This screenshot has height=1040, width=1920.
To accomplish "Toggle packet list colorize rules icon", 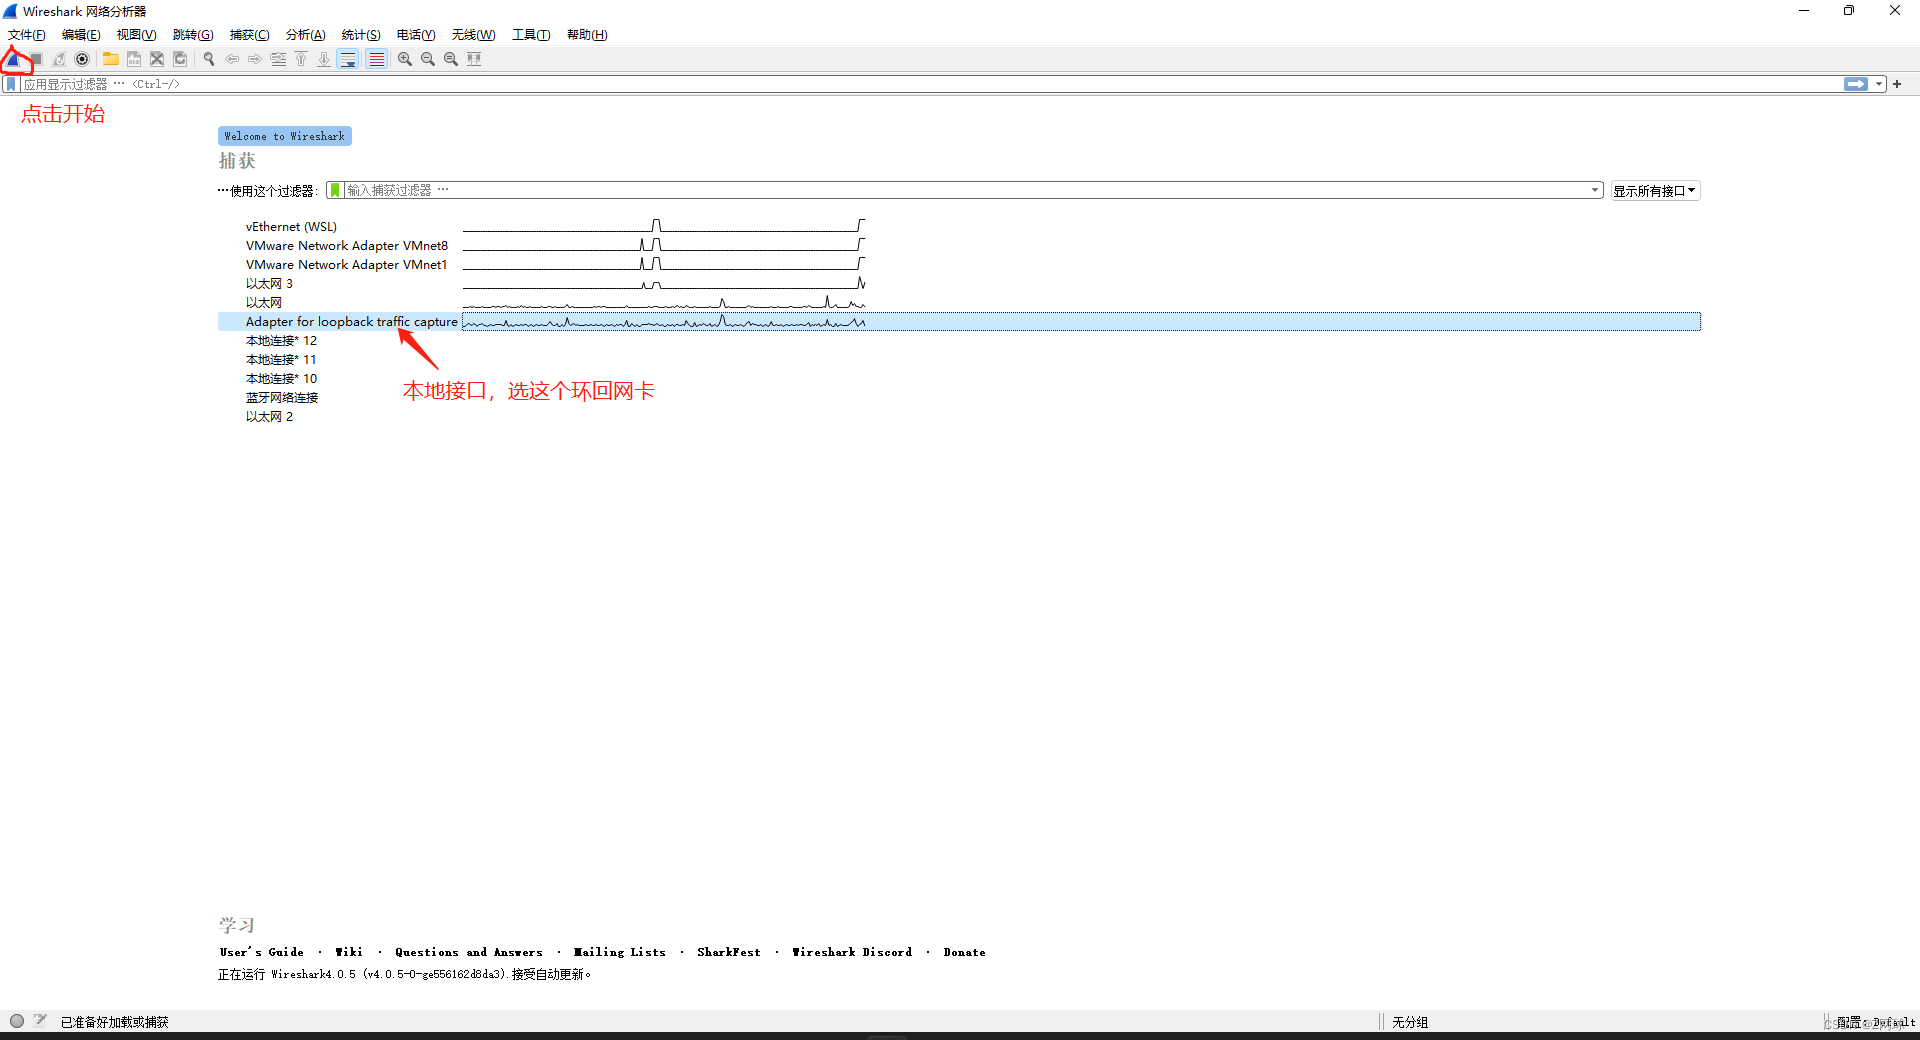I will (376, 59).
